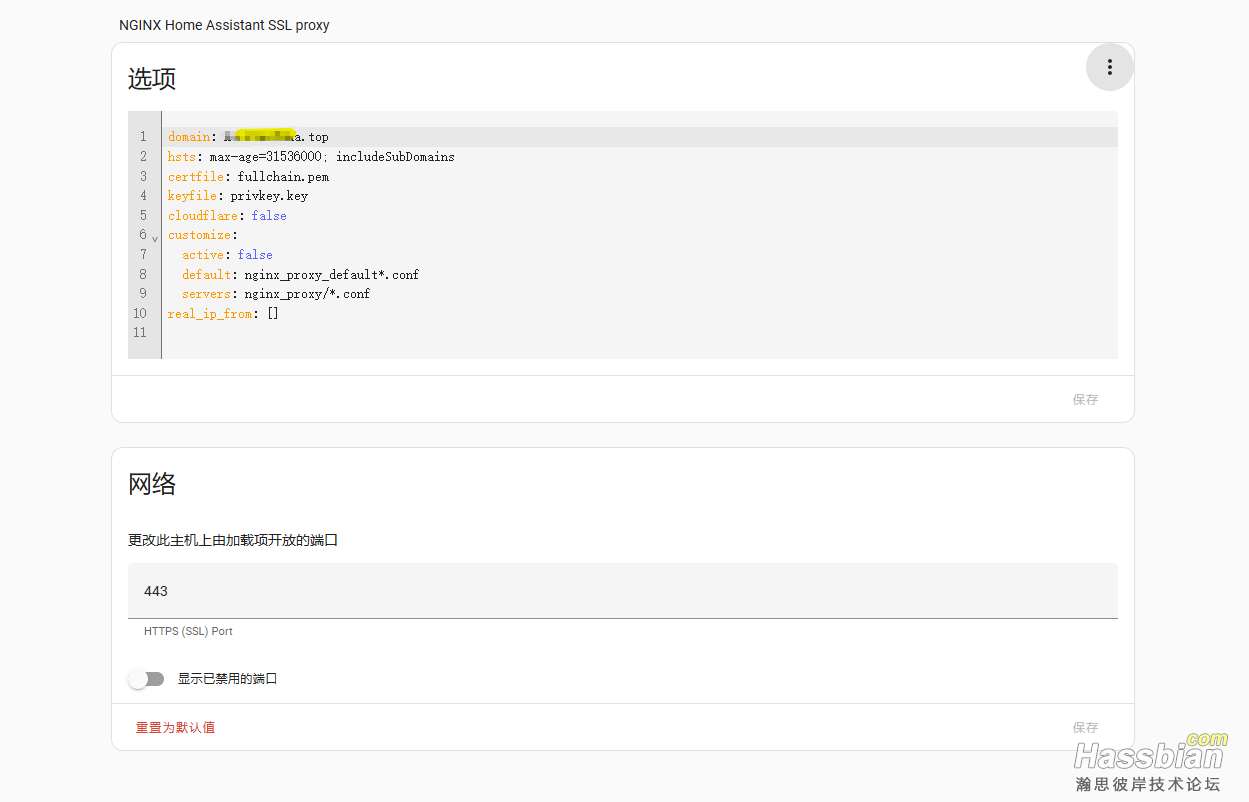Reset network ports via 重置为默认值
1249x802 pixels.
175,728
